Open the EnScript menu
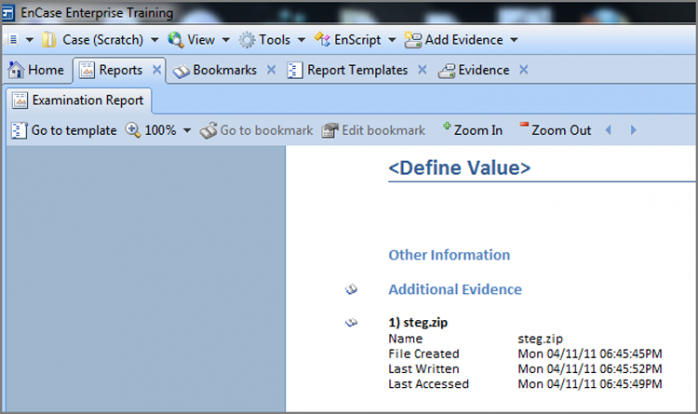Viewport: 698px width, 414px height. tap(357, 40)
